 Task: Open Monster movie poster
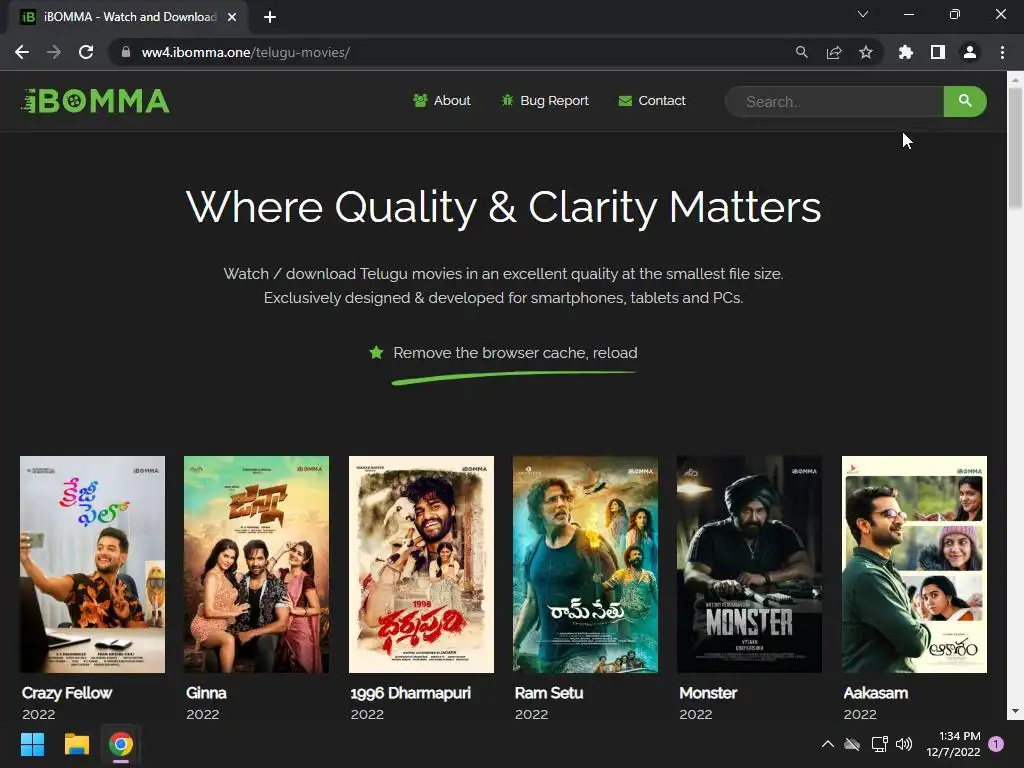pos(750,564)
